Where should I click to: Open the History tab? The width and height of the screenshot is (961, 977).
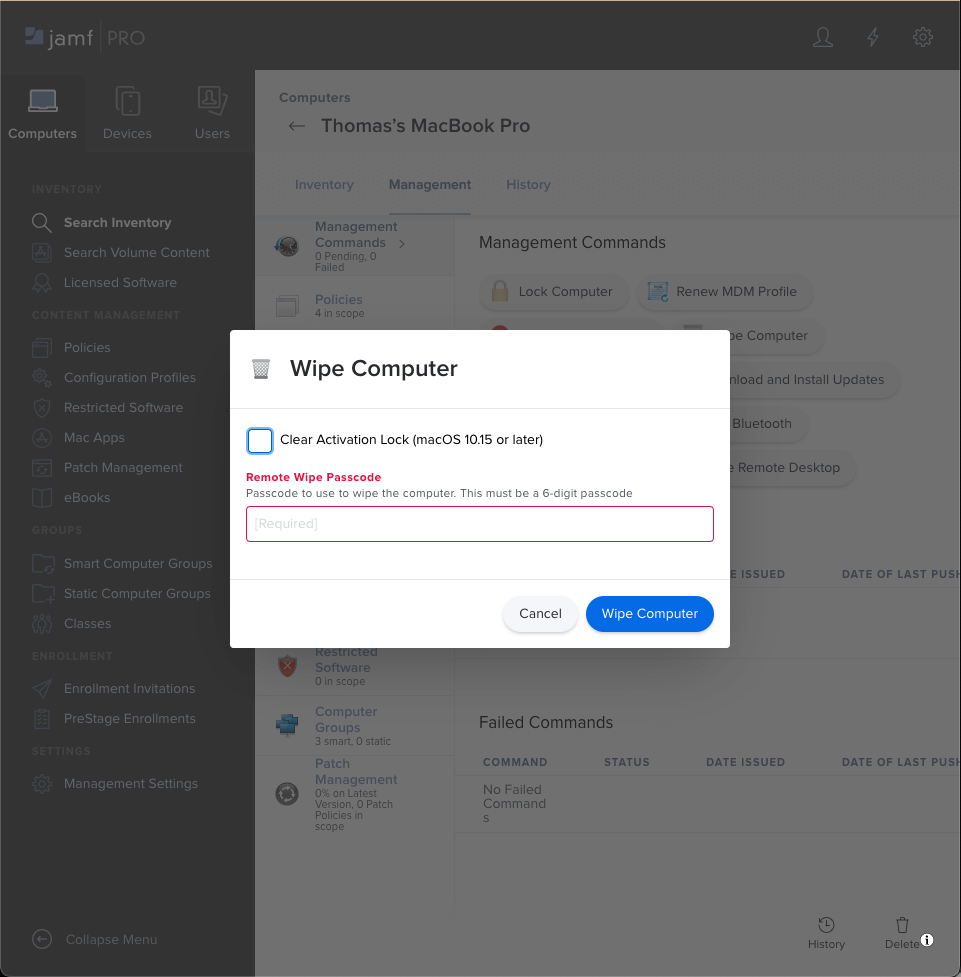coord(528,184)
